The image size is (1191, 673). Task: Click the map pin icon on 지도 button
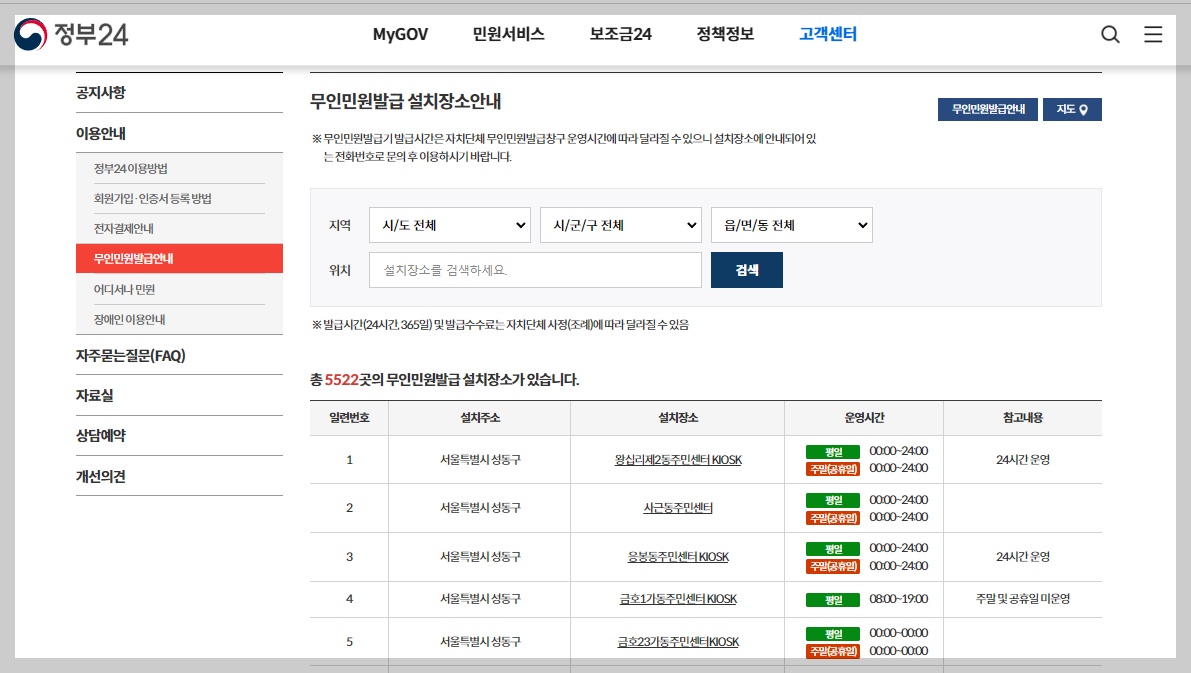(x=1086, y=110)
